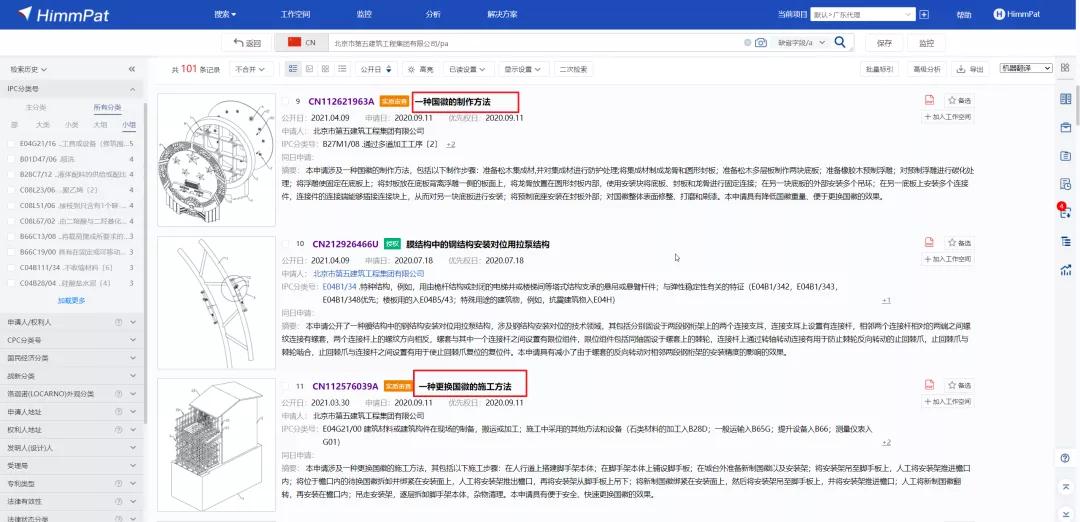Click the camera image search icon
This screenshot has height=522, width=1080.
[x=760, y=43]
